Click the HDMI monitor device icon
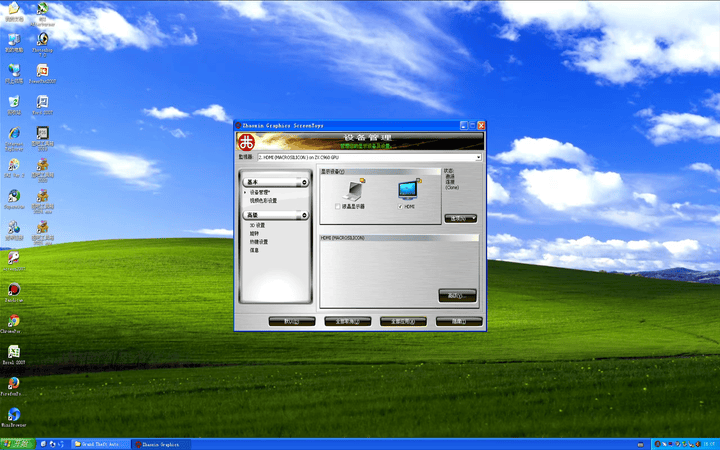The height and width of the screenshot is (450, 720). click(409, 189)
